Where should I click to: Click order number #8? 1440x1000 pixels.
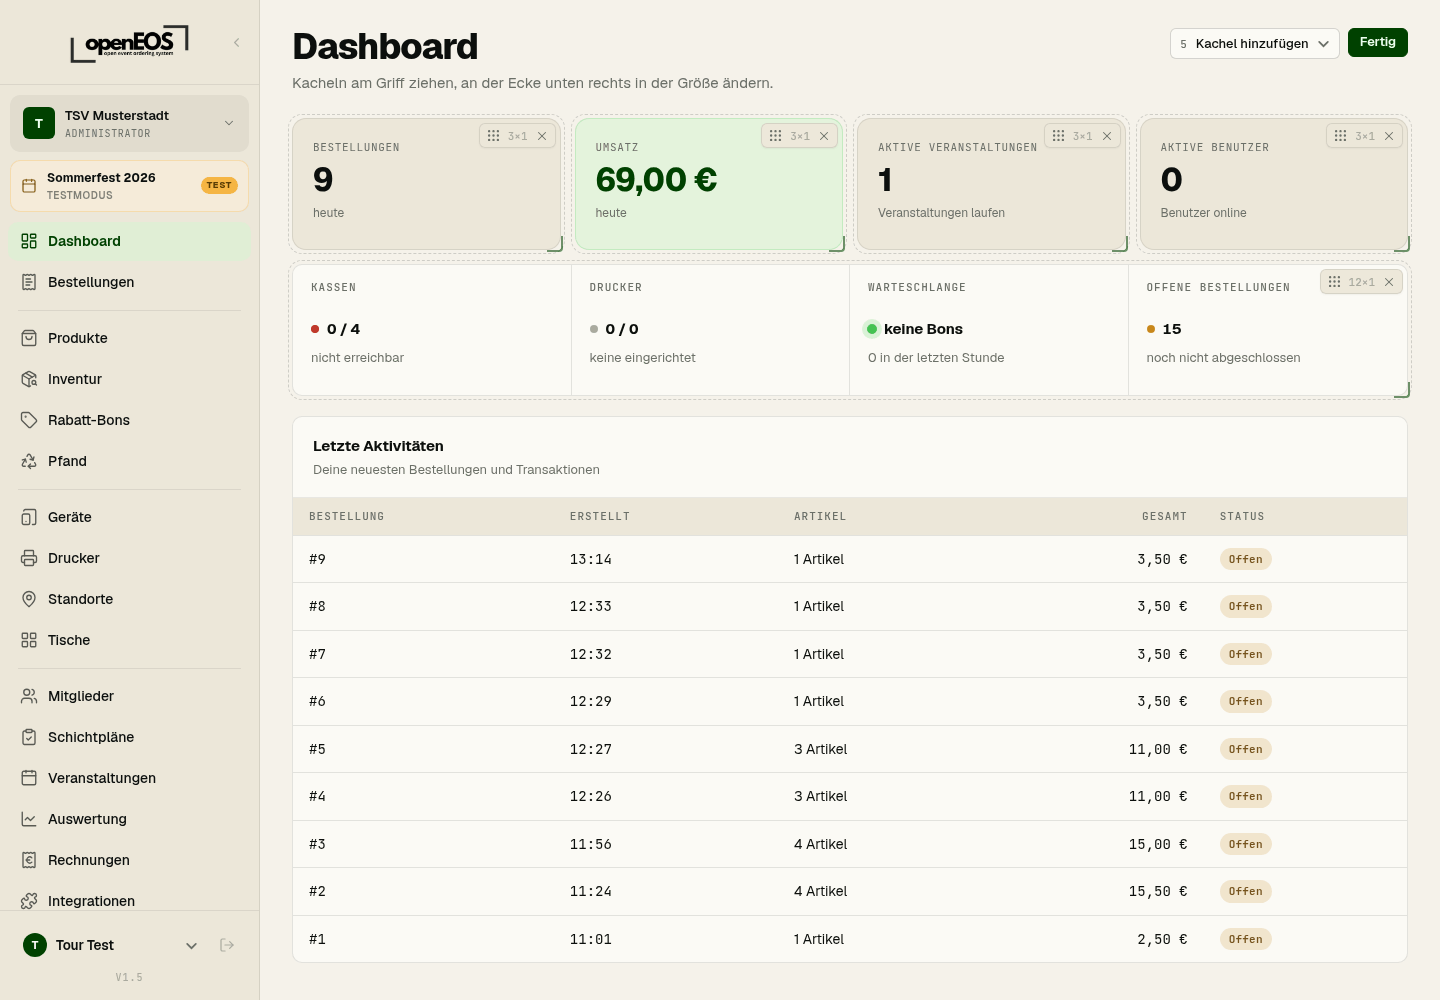click(x=317, y=606)
